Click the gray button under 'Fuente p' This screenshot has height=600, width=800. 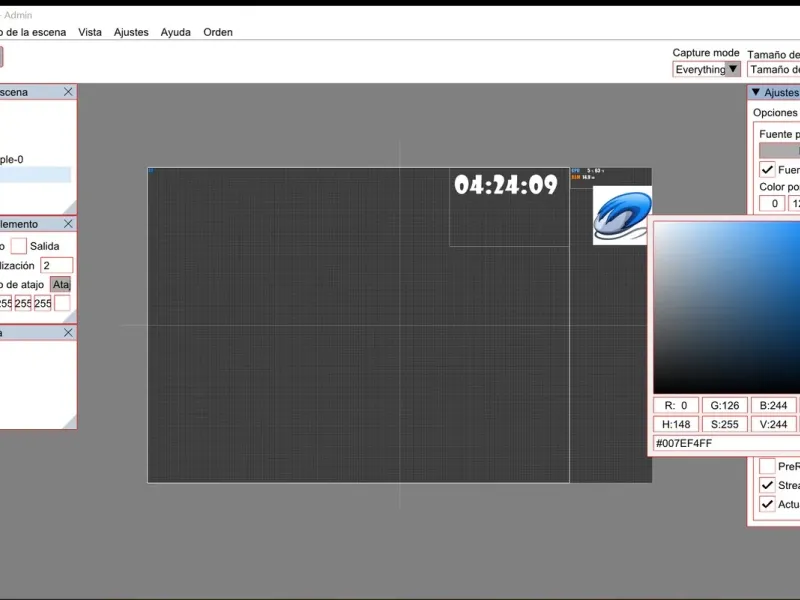tap(780, 151)
